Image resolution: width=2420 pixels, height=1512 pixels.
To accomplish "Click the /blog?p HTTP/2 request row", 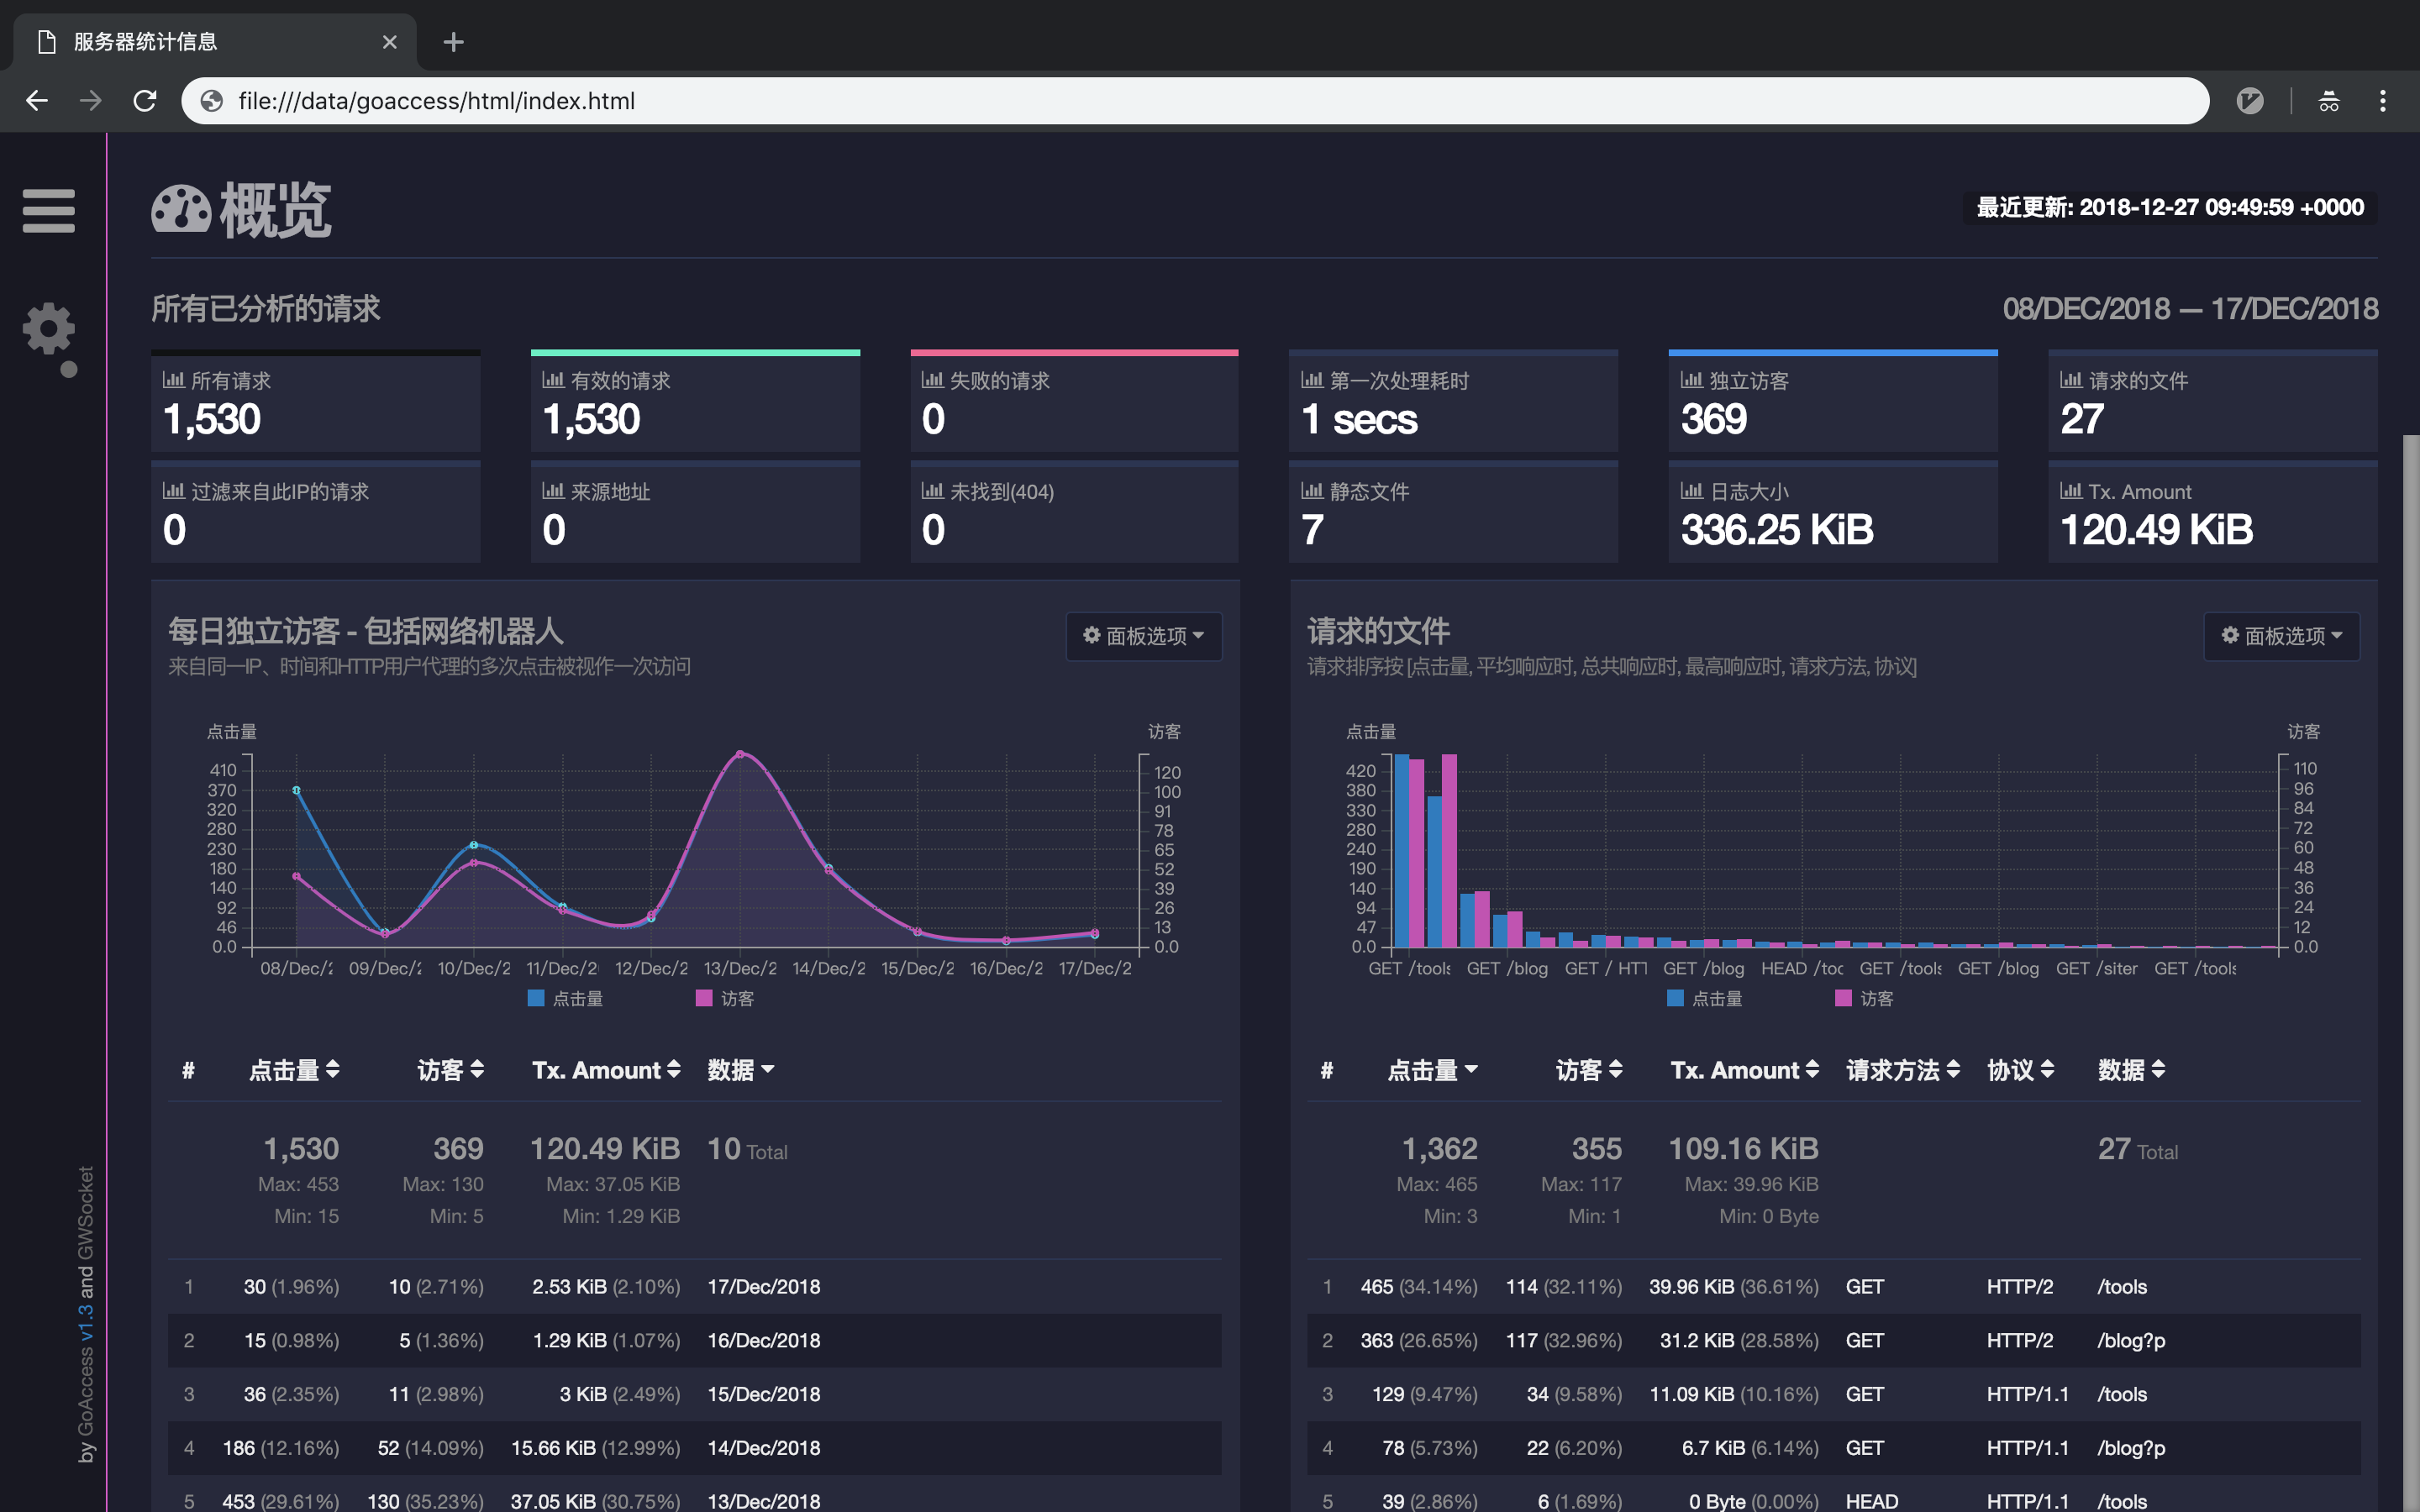I will click(1833, 1340).
